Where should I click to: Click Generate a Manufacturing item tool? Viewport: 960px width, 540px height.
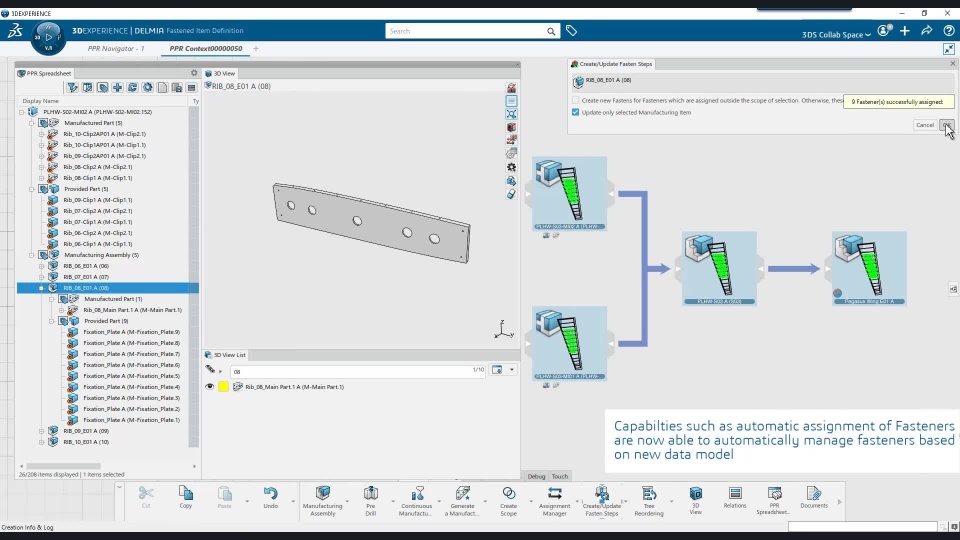462,501
